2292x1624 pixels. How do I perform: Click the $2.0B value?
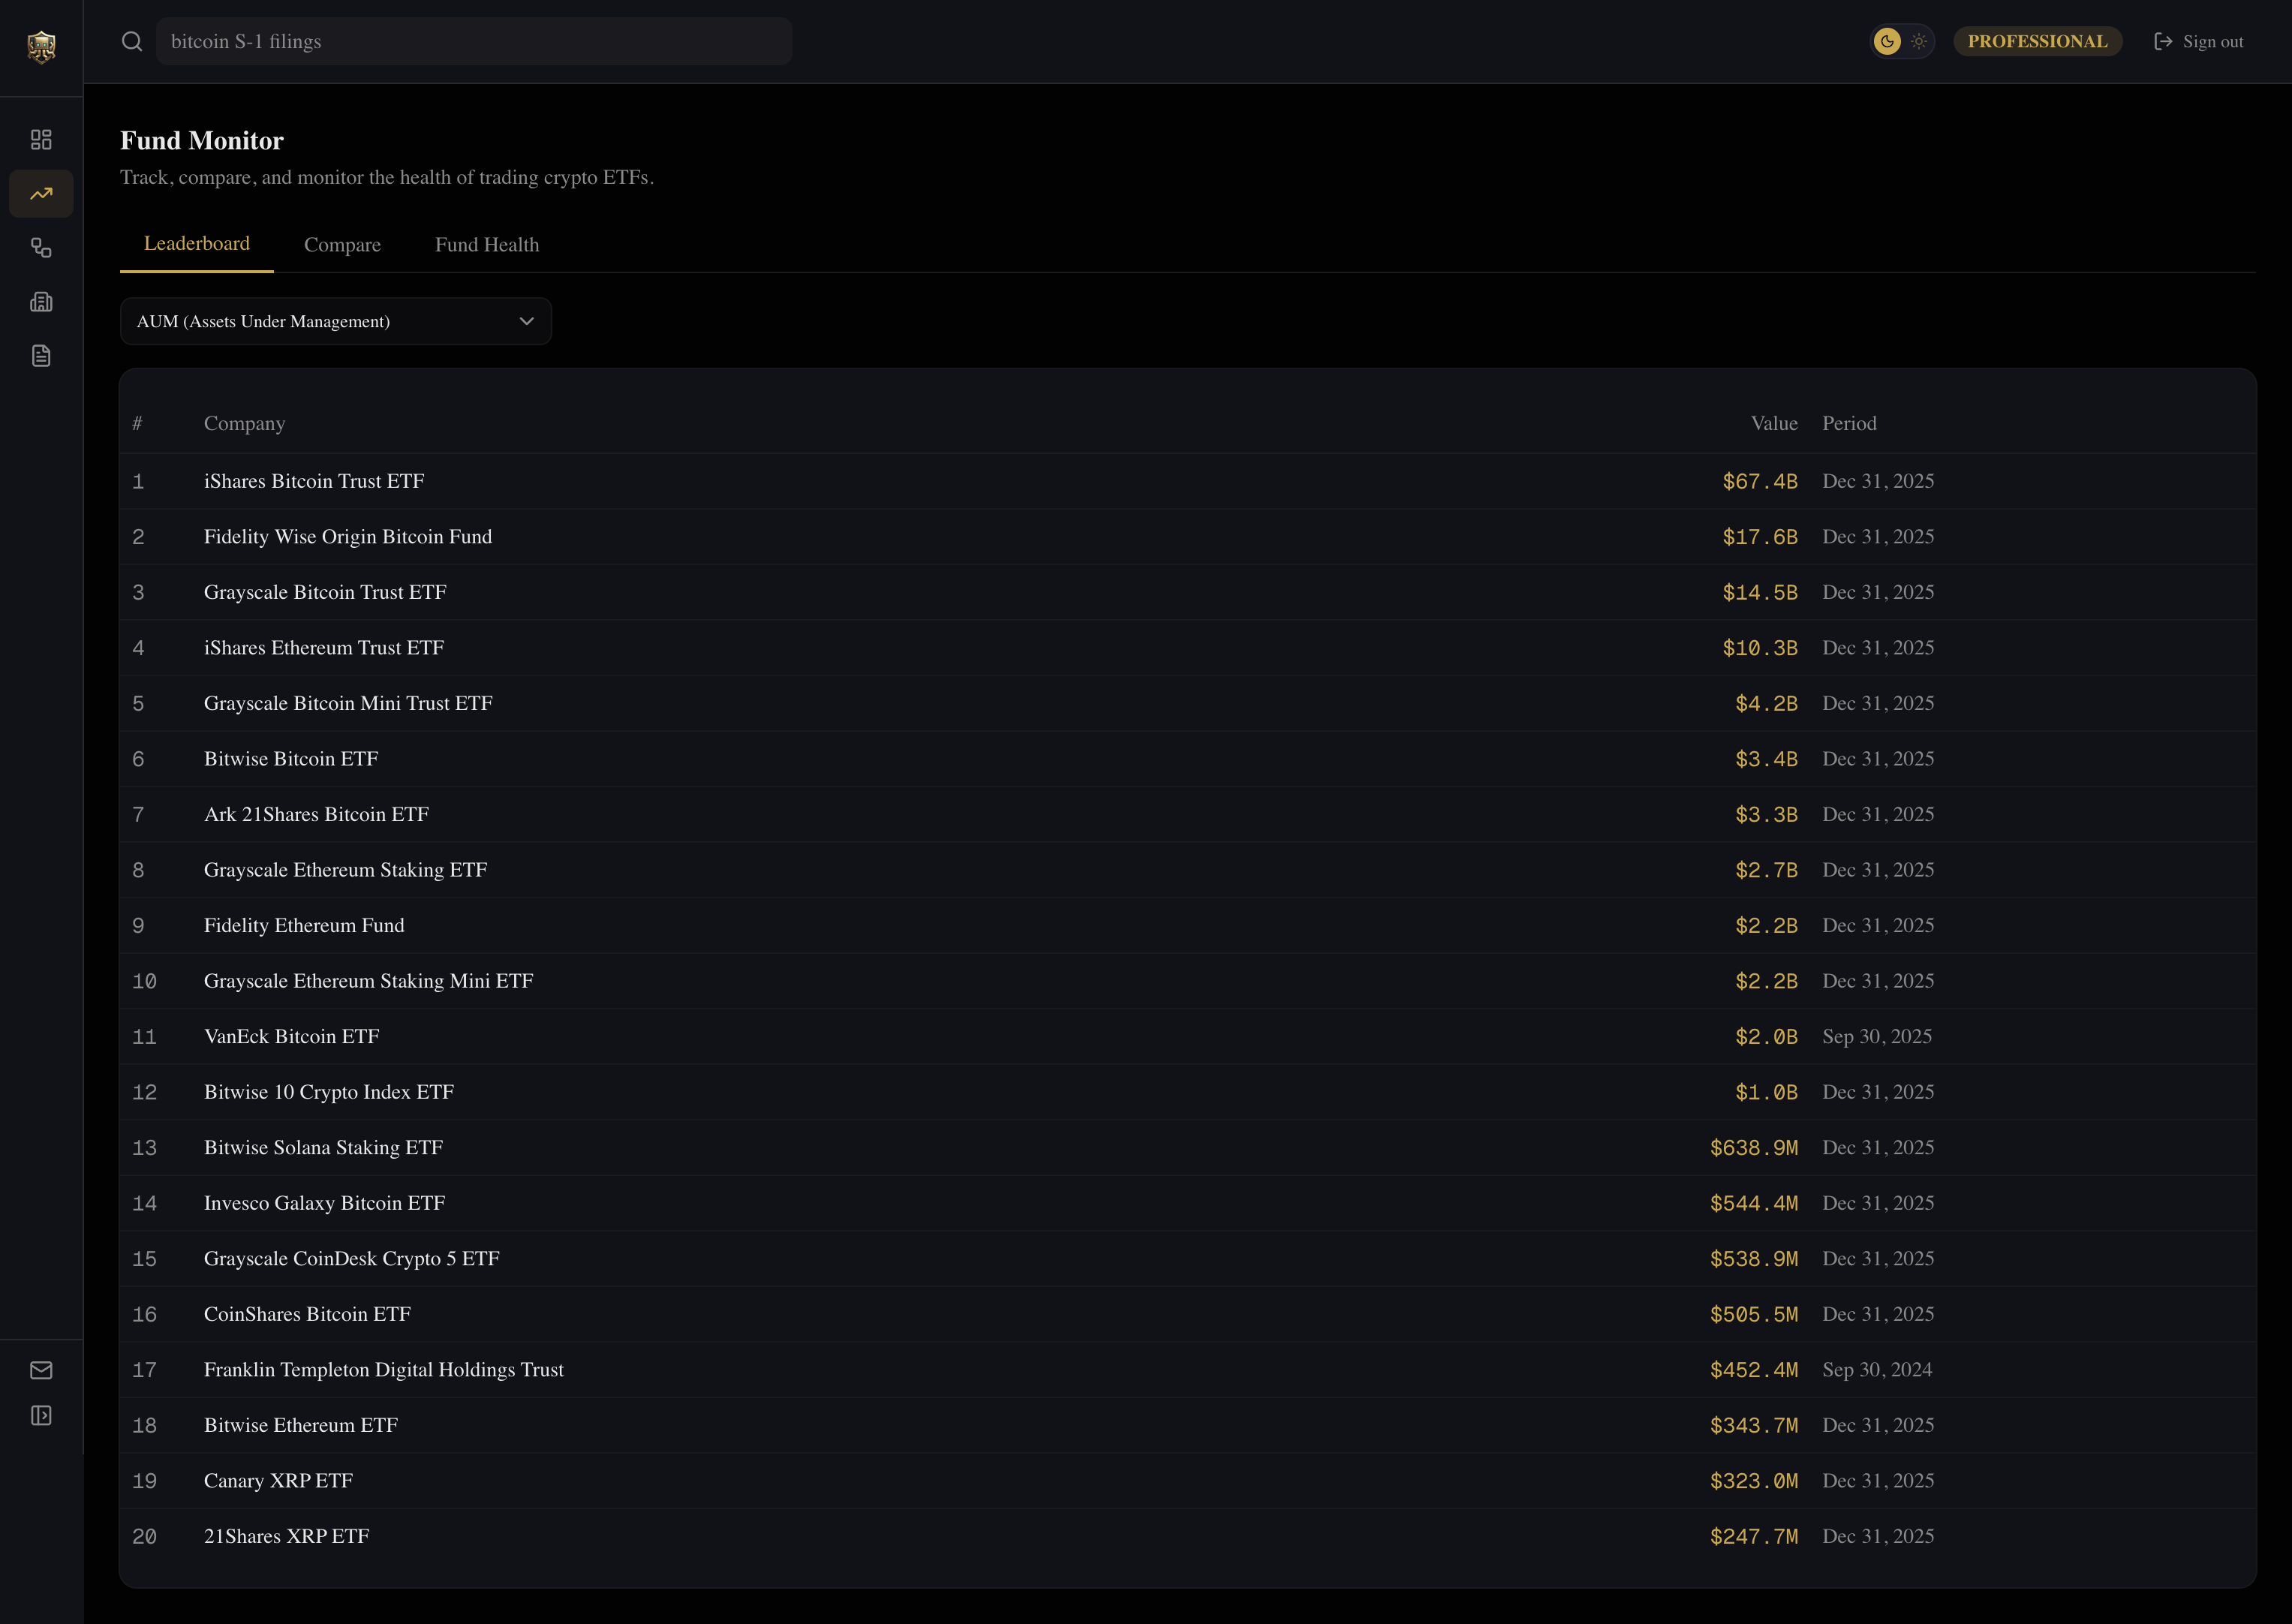click(1766, 1036)
